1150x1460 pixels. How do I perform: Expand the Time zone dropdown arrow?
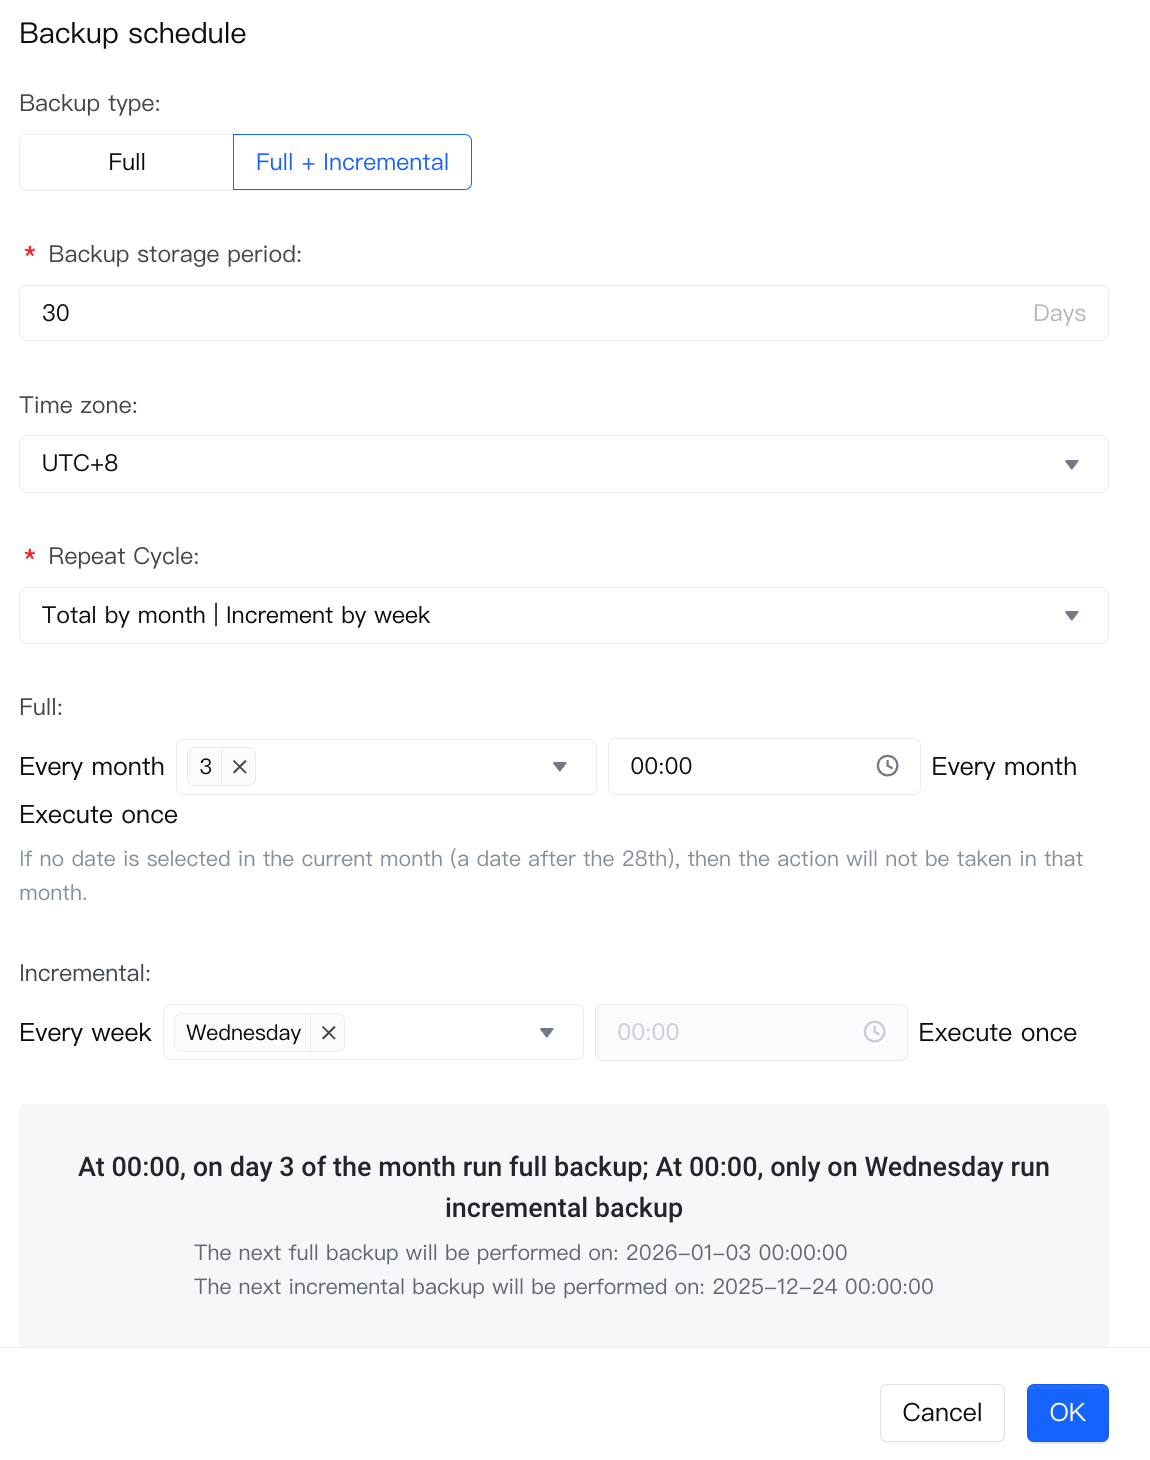1071,464
